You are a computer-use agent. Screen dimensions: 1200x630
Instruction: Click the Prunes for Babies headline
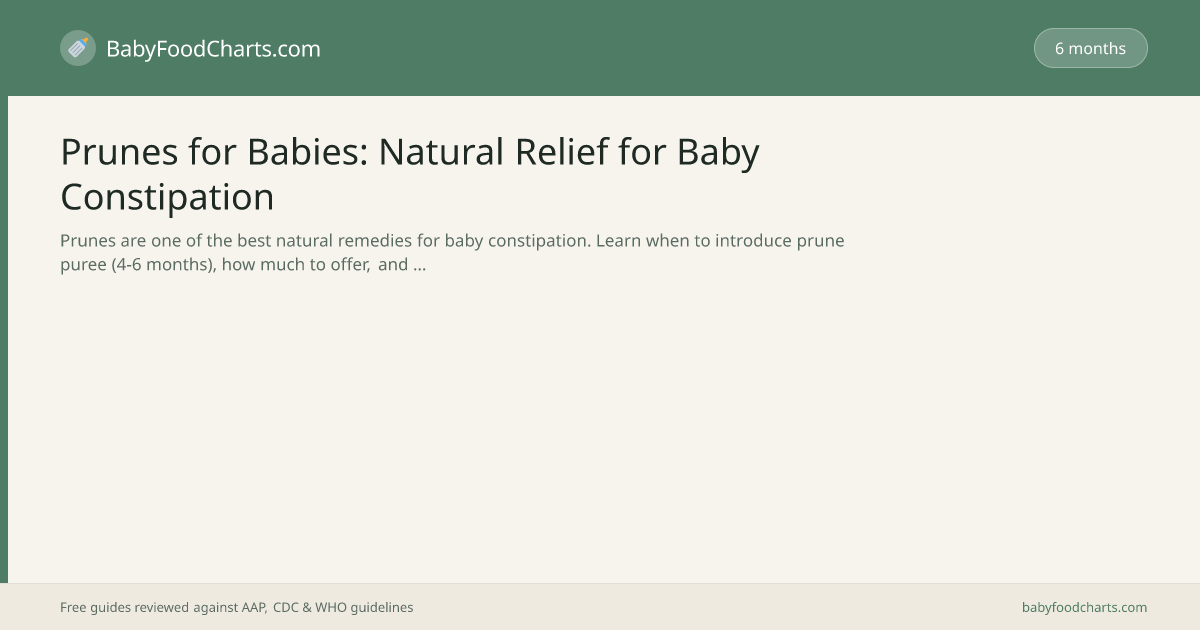[410, 174]
